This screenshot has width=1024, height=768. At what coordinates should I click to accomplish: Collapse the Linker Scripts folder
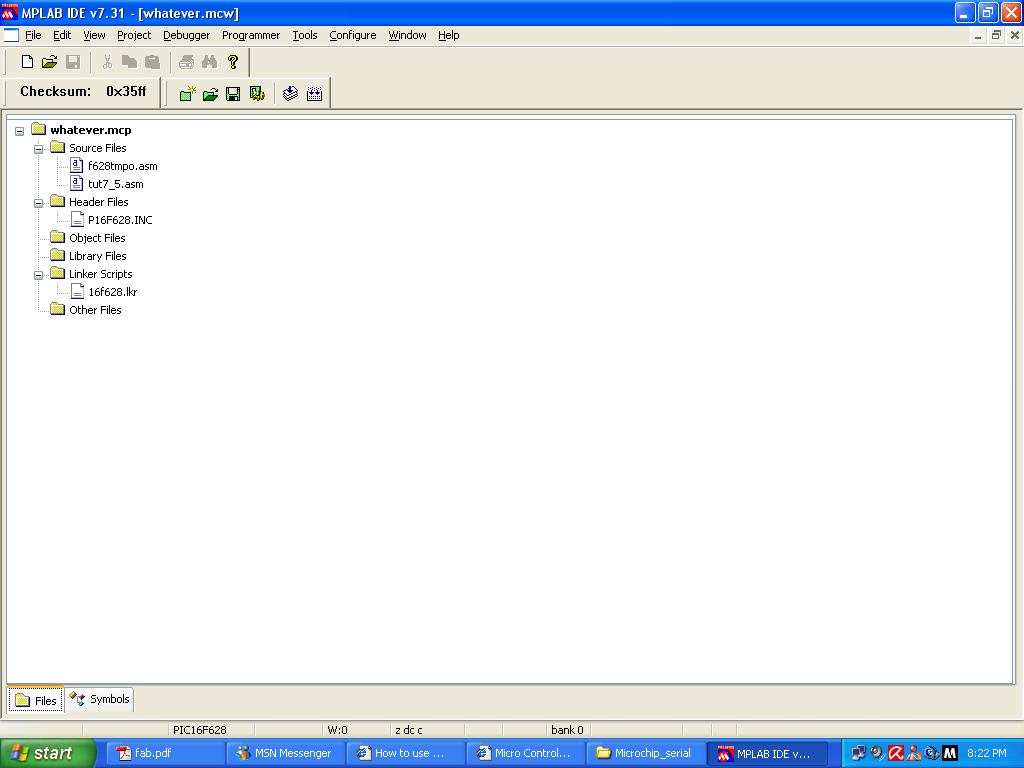tap(39, 275)
